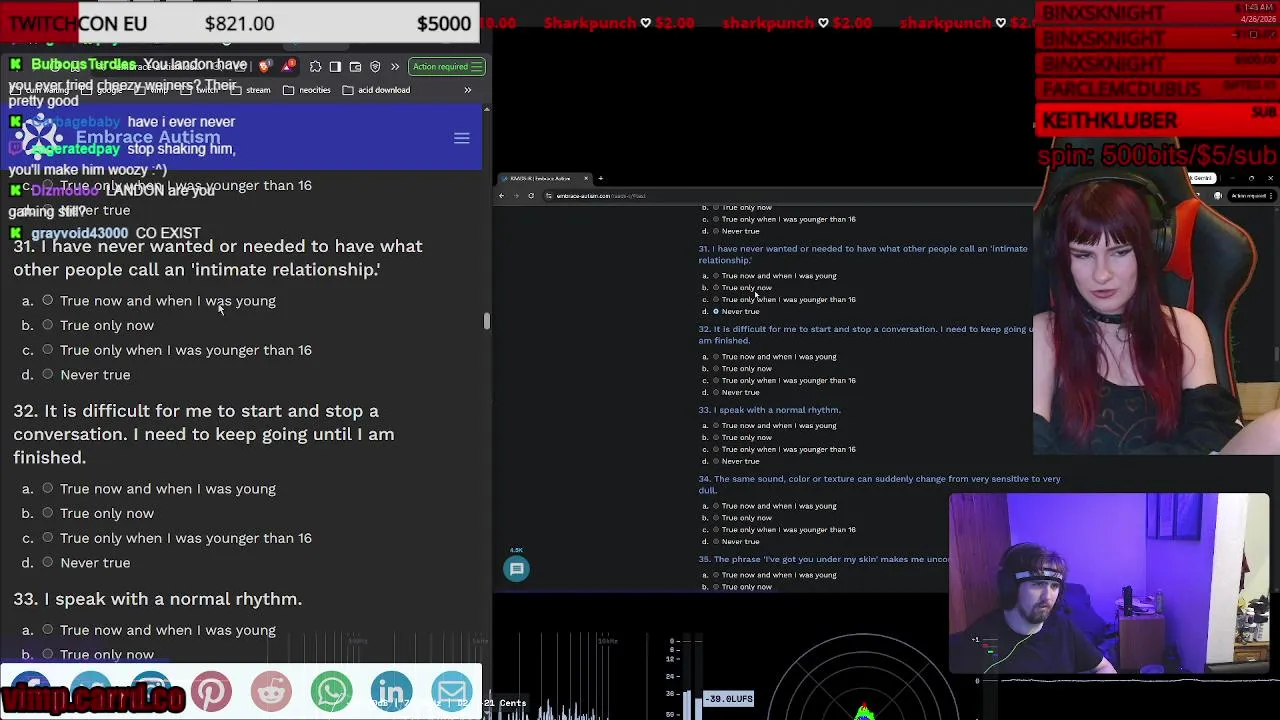Select 'True only now' for question 32 in right window
Image resolution: width=1280 pixels, height=720 pixels.
point(715,368)
